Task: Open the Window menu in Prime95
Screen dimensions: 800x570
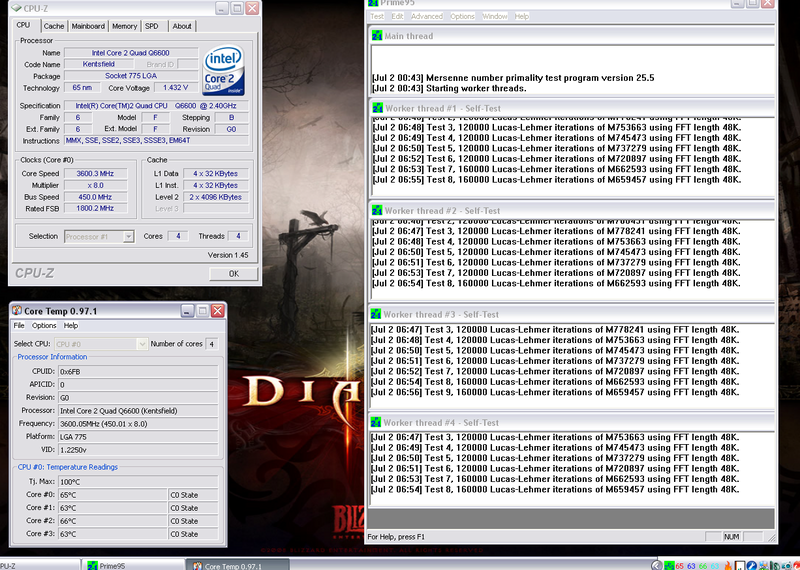Action: tap(495, 16)
